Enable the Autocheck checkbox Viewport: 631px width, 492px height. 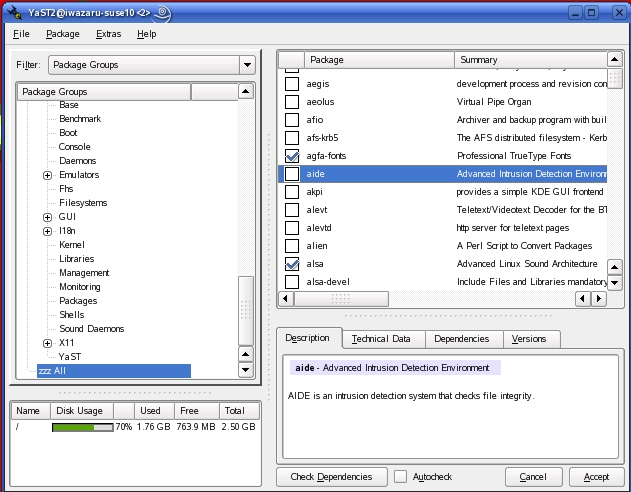(x=401, y=477)
